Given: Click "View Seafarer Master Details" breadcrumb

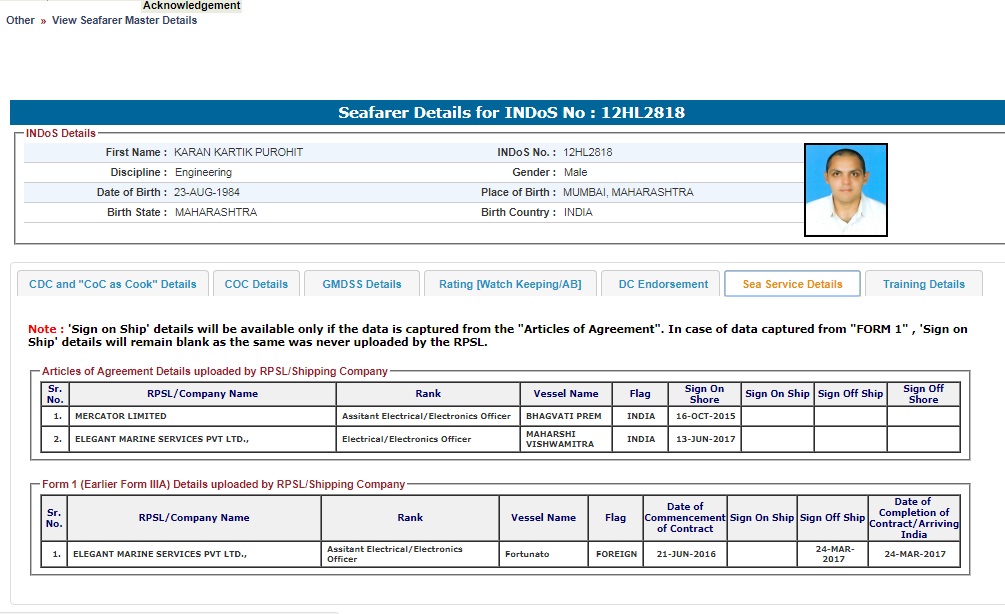Looking at the screenshot, I should click(x=124, y=20).
